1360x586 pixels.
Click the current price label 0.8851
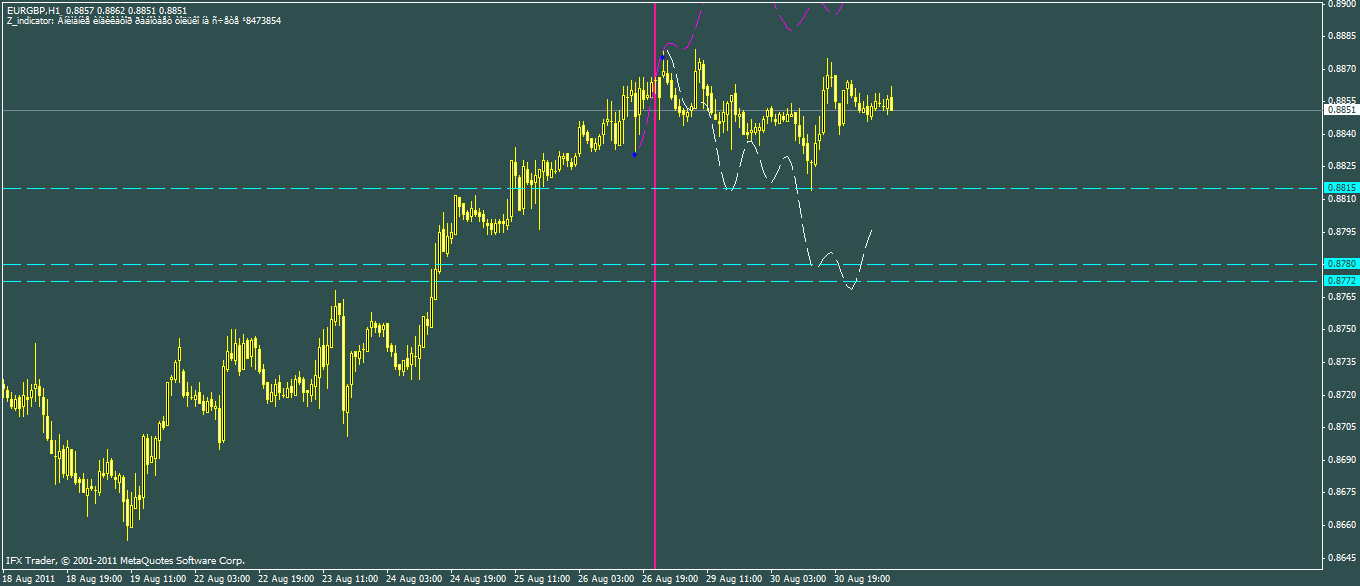coord(1341,110)
